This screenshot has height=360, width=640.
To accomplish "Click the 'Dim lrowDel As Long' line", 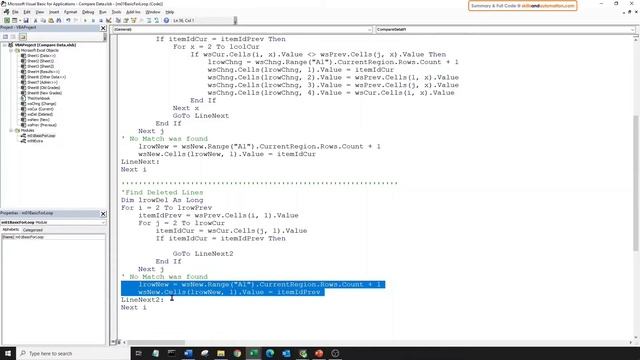I will 162,200.
